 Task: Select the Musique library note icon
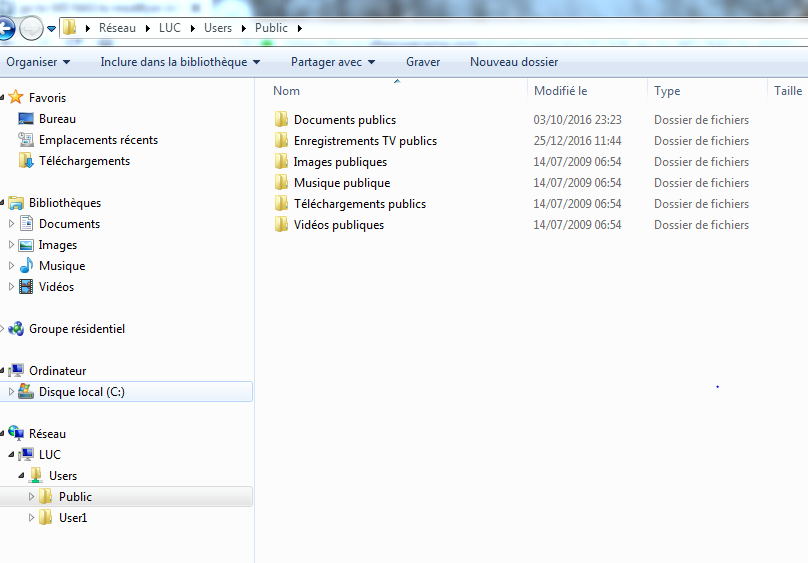click(26, 266)
